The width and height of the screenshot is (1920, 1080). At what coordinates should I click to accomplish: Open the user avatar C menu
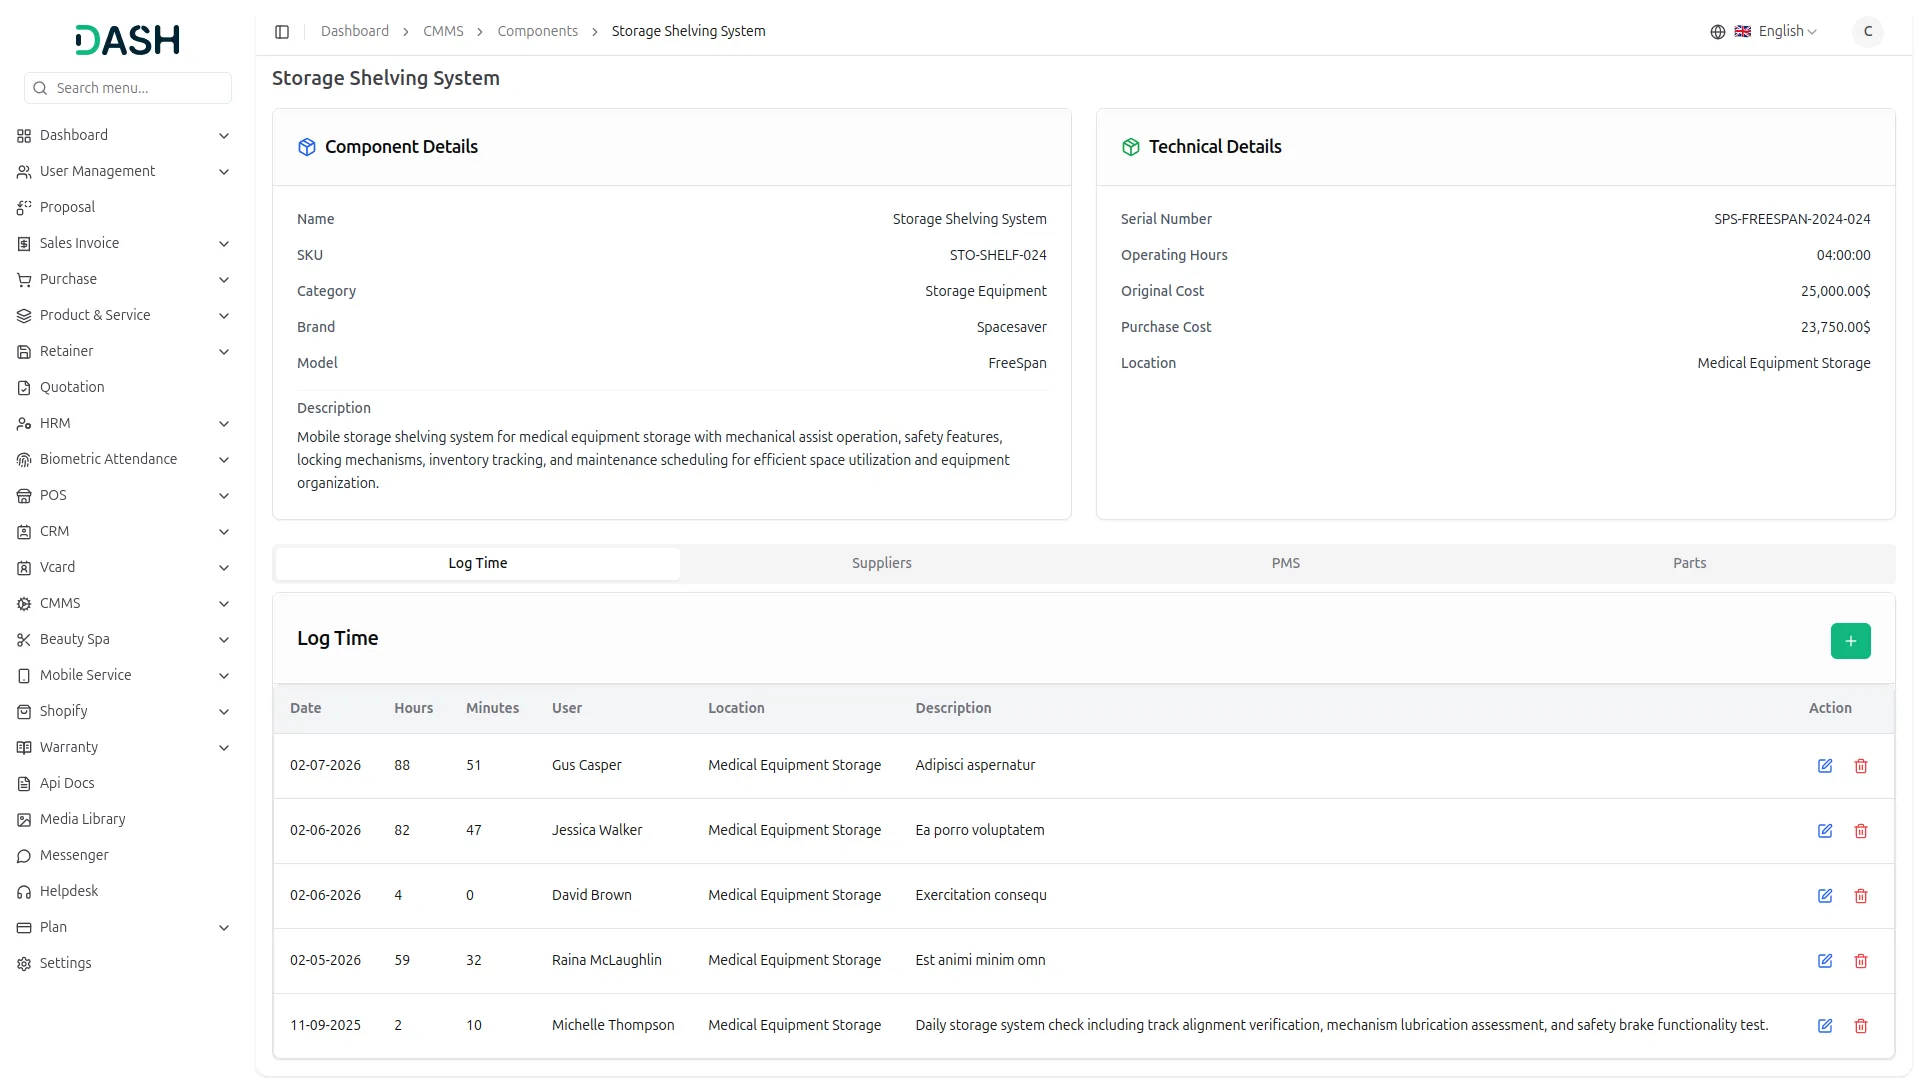pos(1867,32)
